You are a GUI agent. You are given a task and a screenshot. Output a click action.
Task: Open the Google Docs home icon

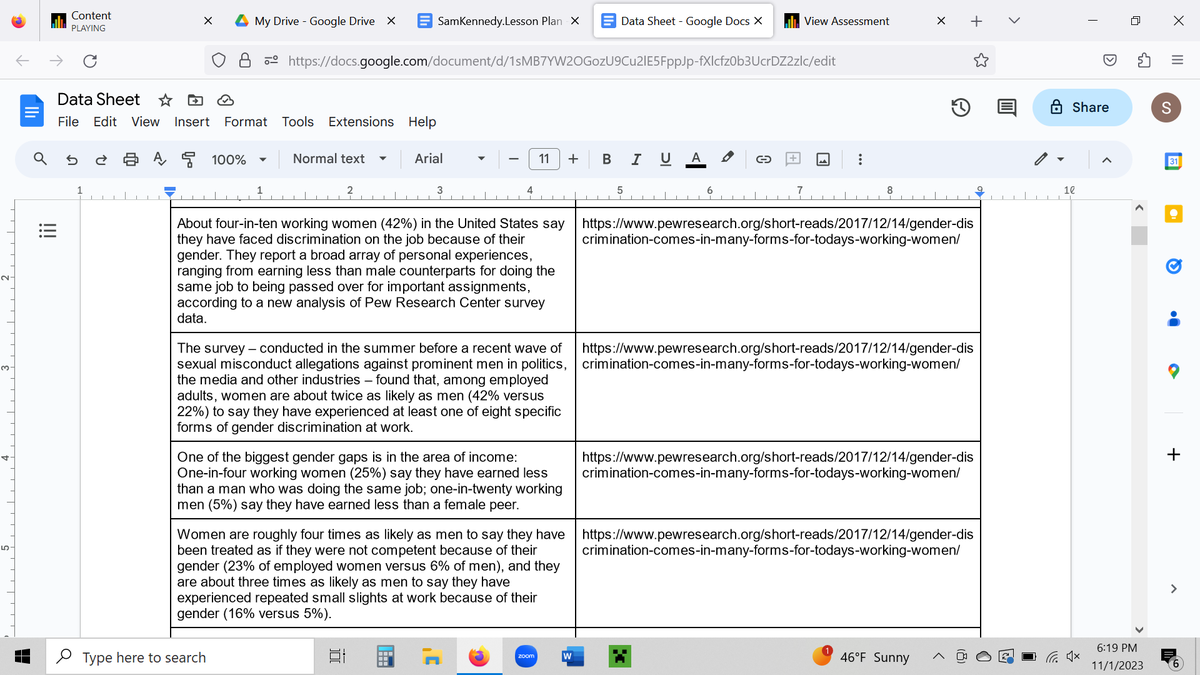(x=31, y=109)
